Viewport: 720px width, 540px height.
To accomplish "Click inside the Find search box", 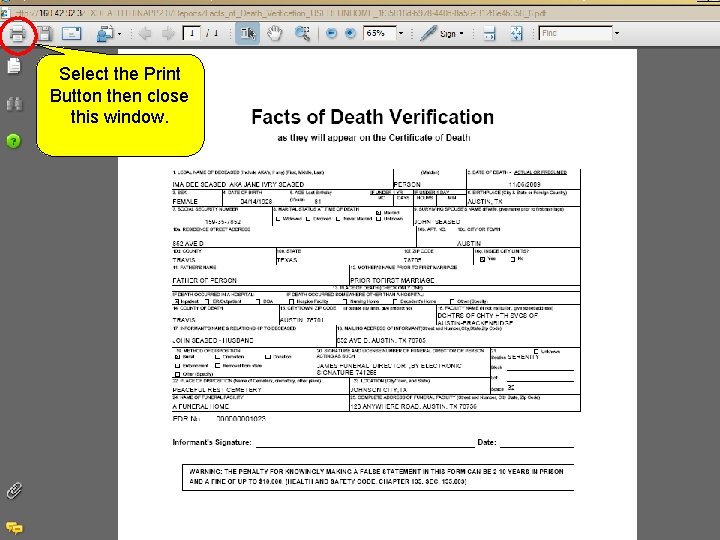I will coord(576,33).
